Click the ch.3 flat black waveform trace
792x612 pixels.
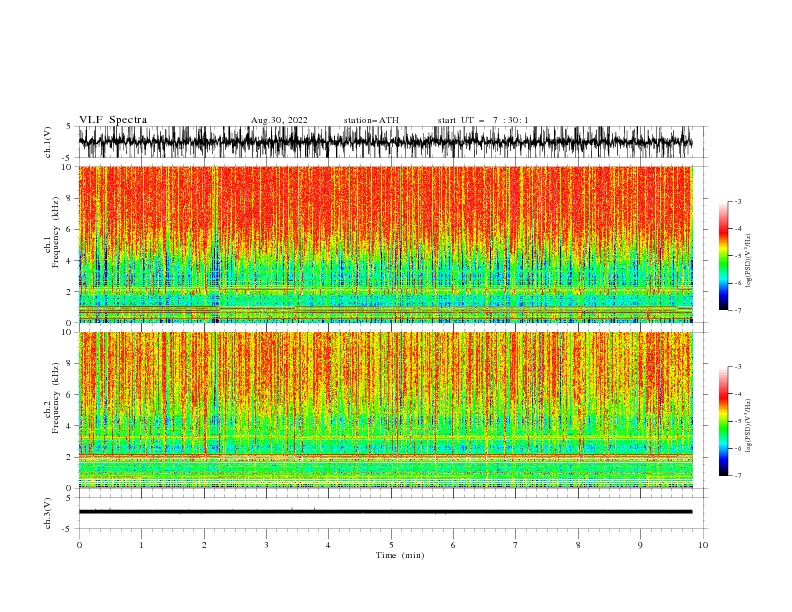point(385,512)
